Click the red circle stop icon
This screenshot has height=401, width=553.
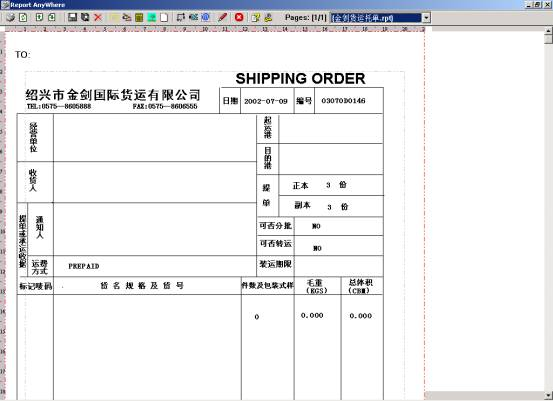coord(239,17)
